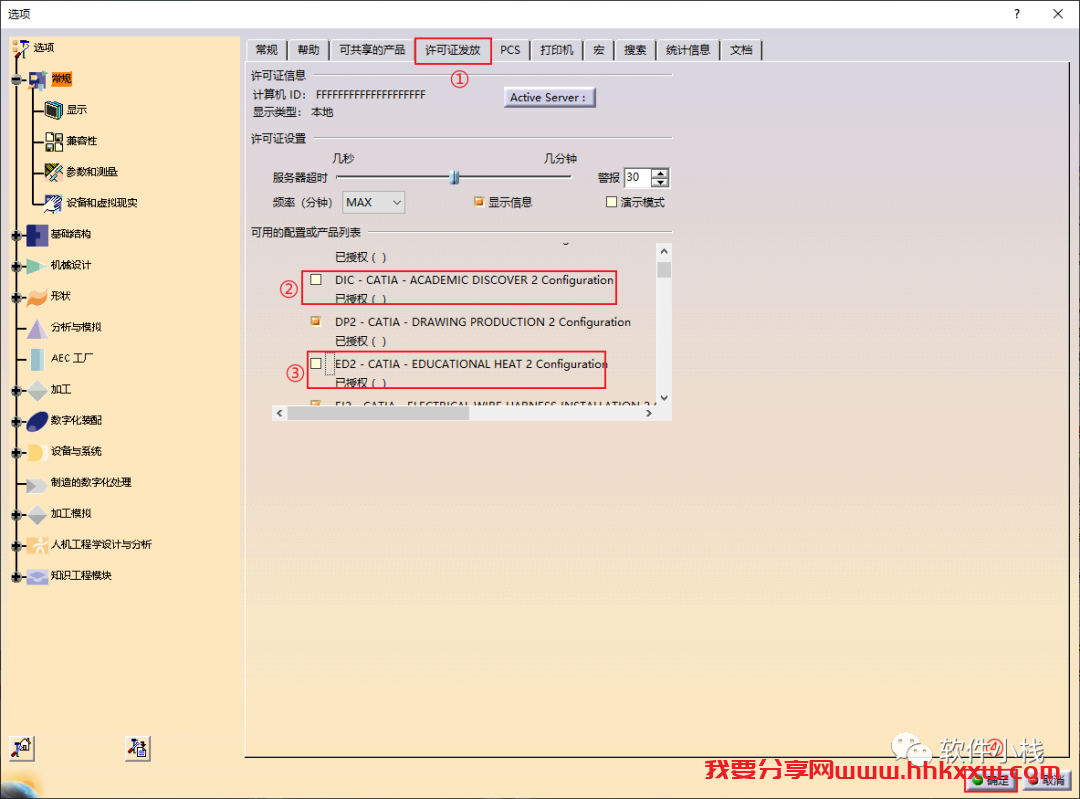Toggle the 显示信息 checkbox
Image resolution: width=1080 pixels, height=799 pixels.
[479, 201]
